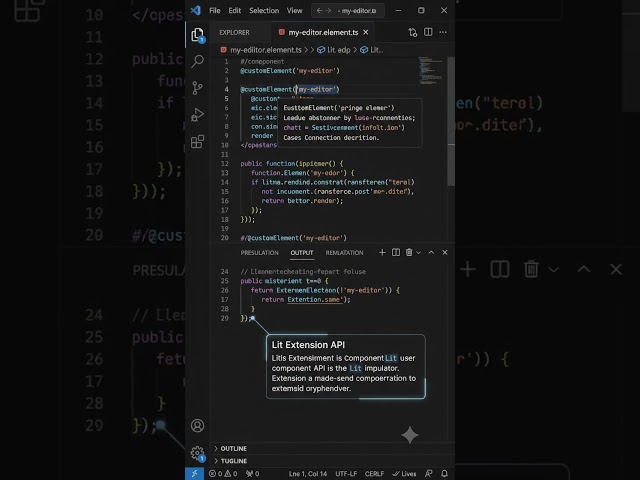
Task: Open the remote window status bar button
Action: point(195,473)
